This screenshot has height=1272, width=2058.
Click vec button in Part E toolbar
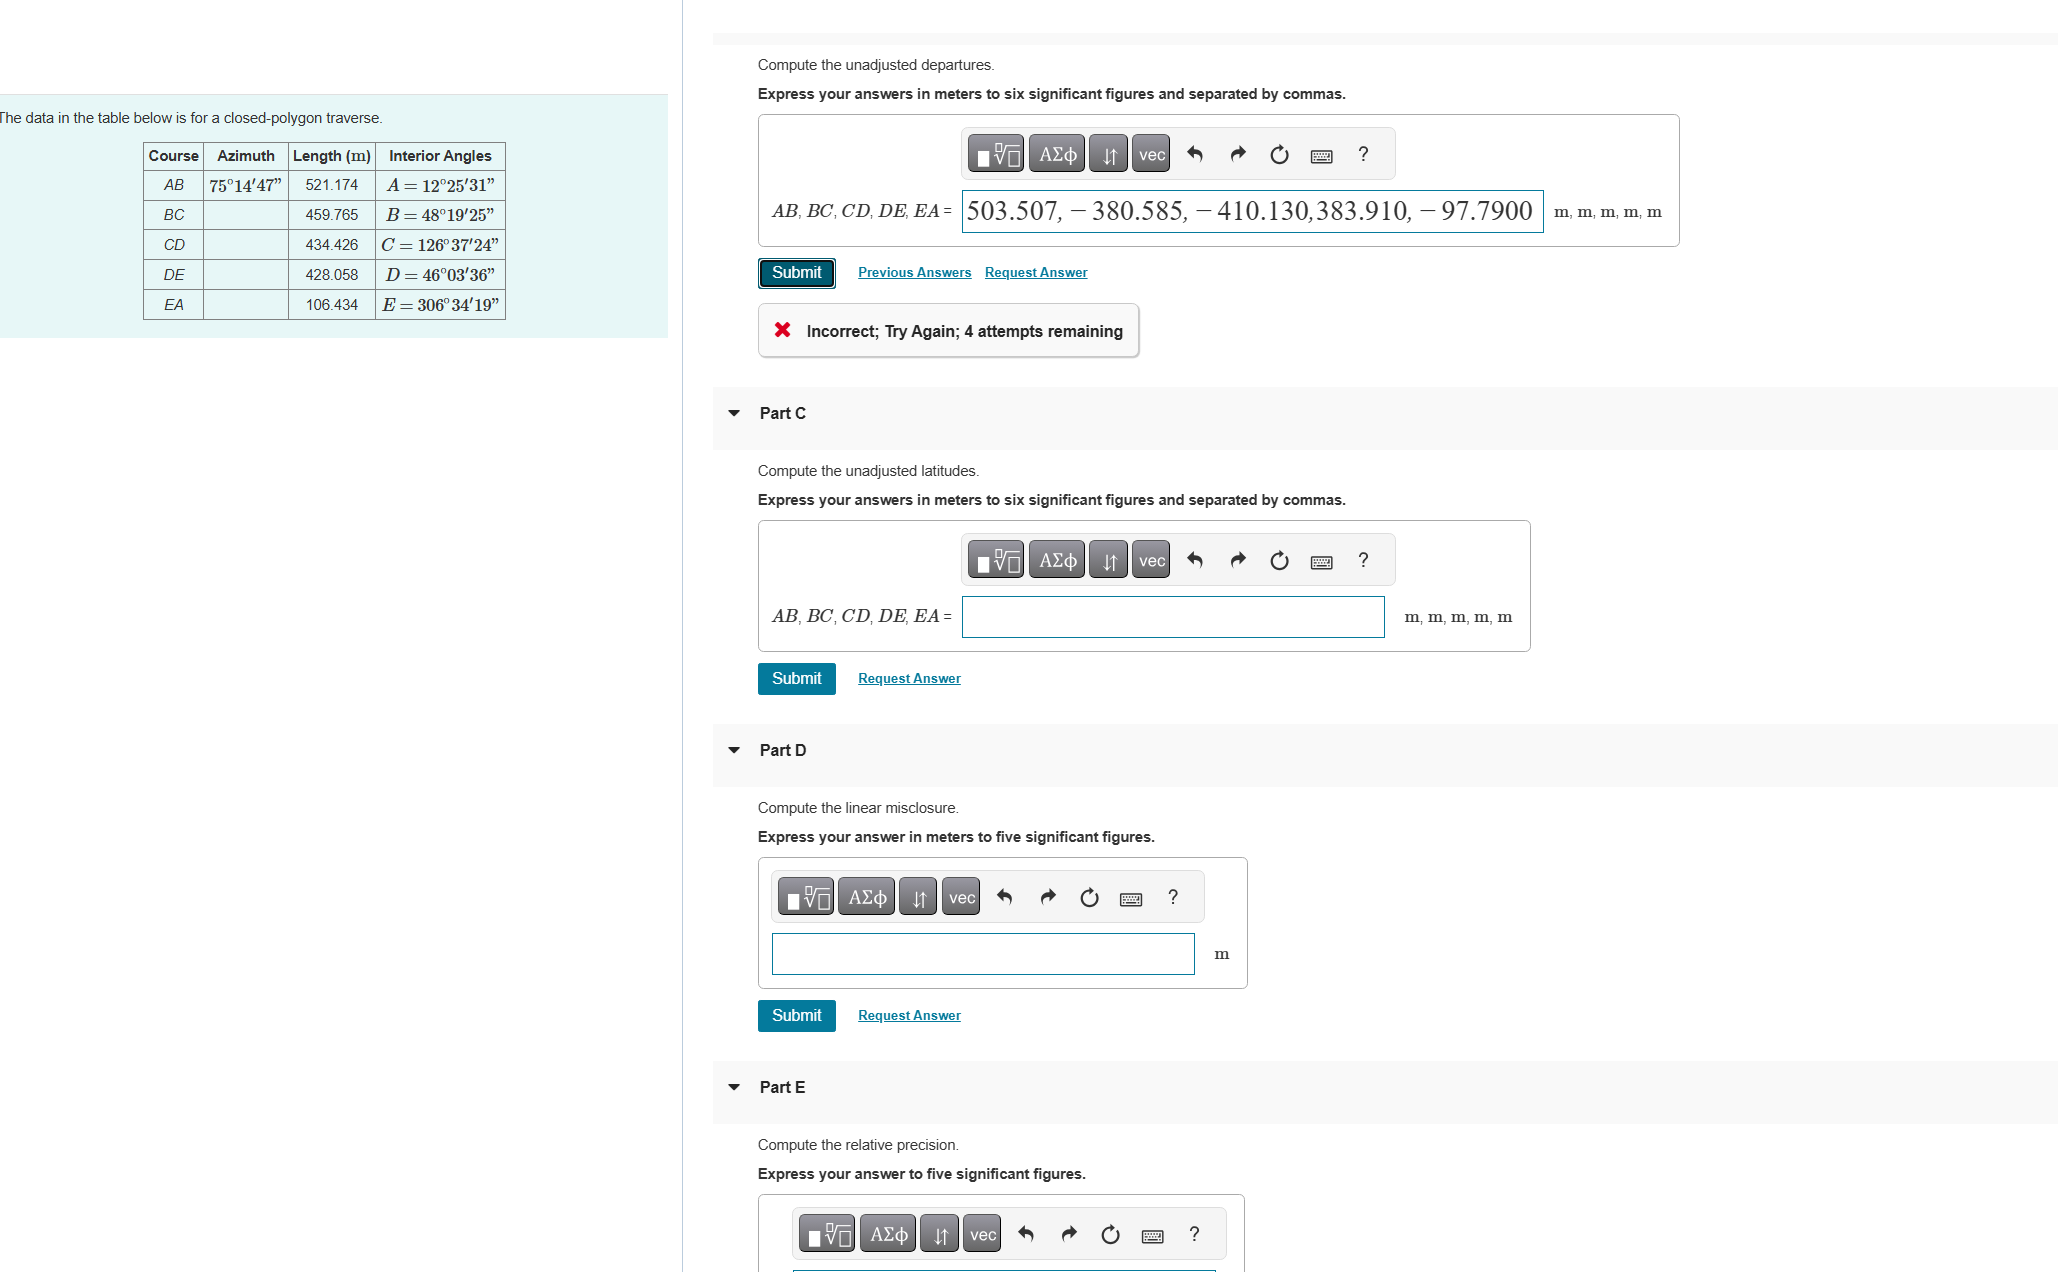tap(982, 1235)
